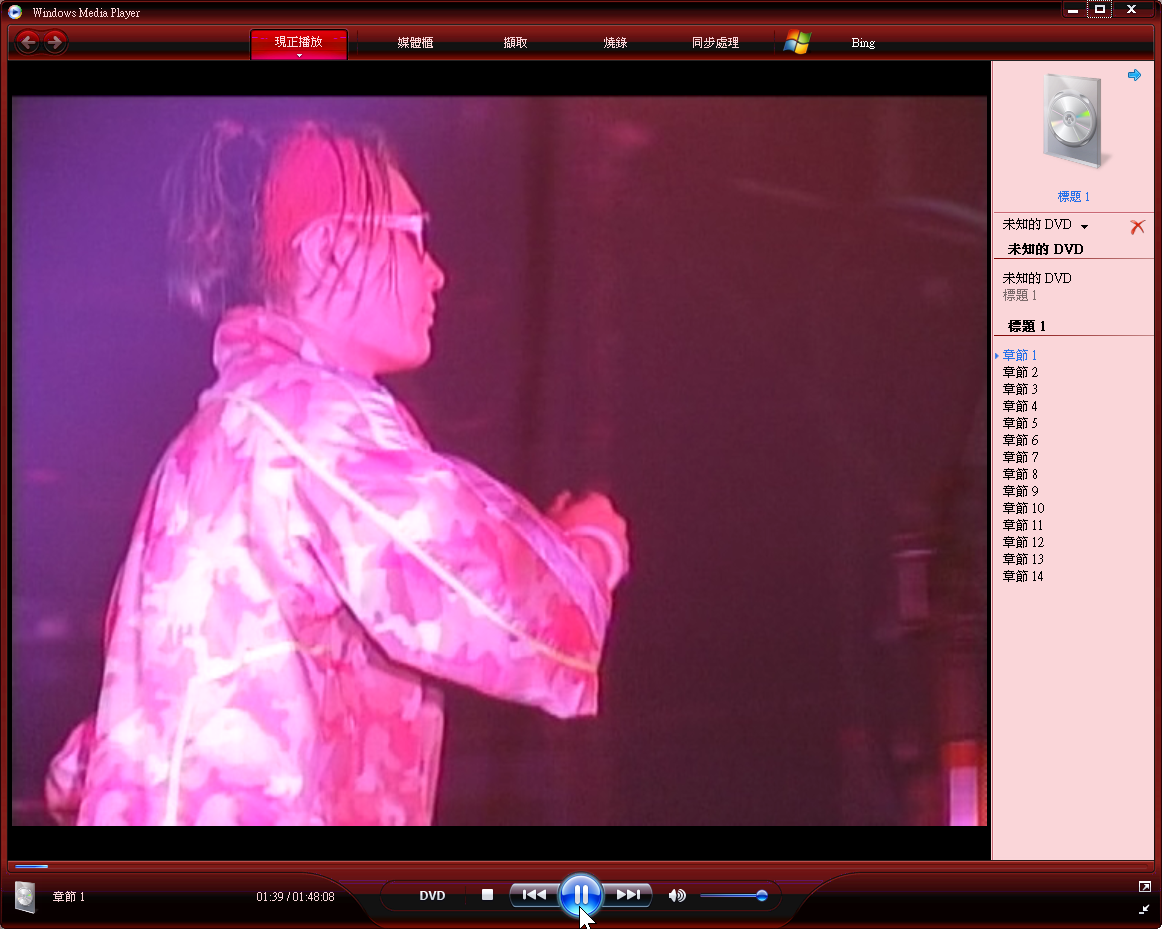The height and width of the screenshot is (929, 1162).
Task: Pause playback with the Pause button
Action: pos(581,895)
